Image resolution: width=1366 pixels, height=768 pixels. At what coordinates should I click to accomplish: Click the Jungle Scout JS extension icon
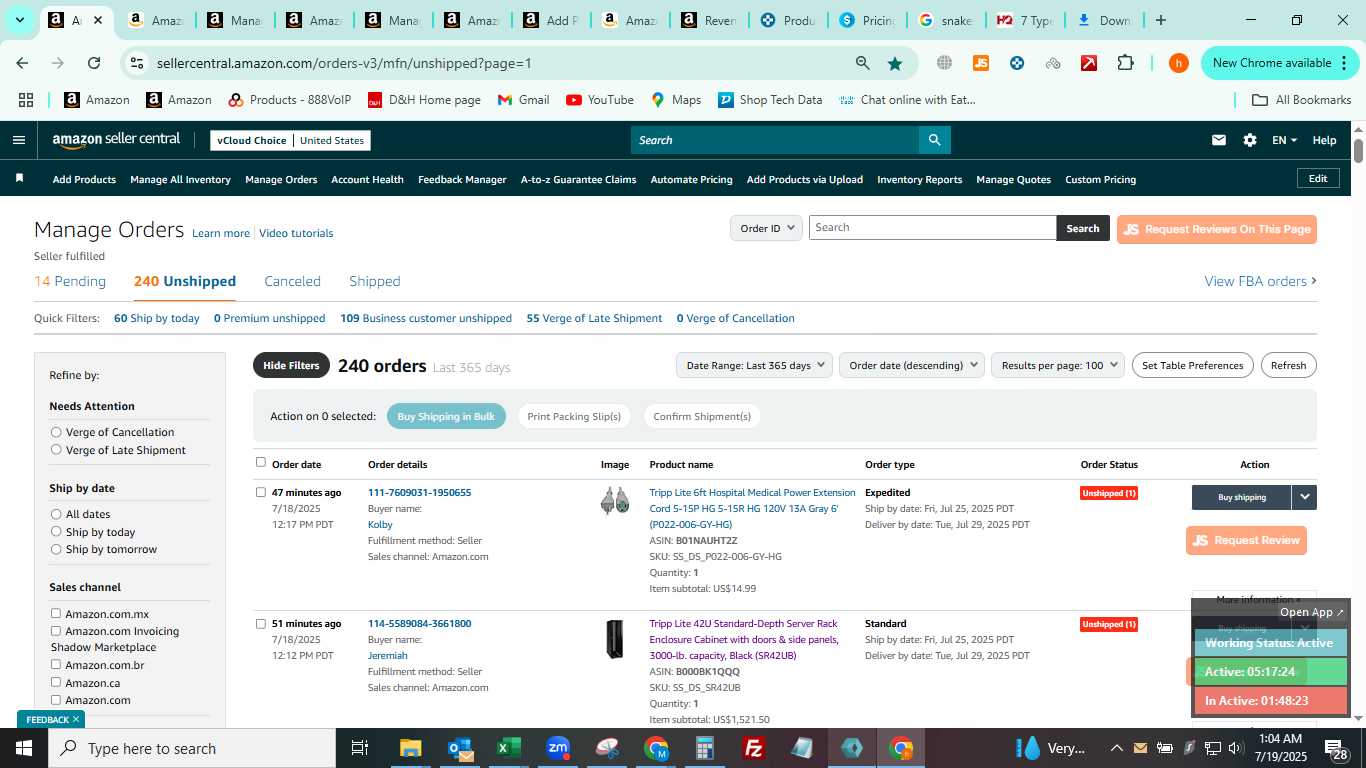coord(980,63)
